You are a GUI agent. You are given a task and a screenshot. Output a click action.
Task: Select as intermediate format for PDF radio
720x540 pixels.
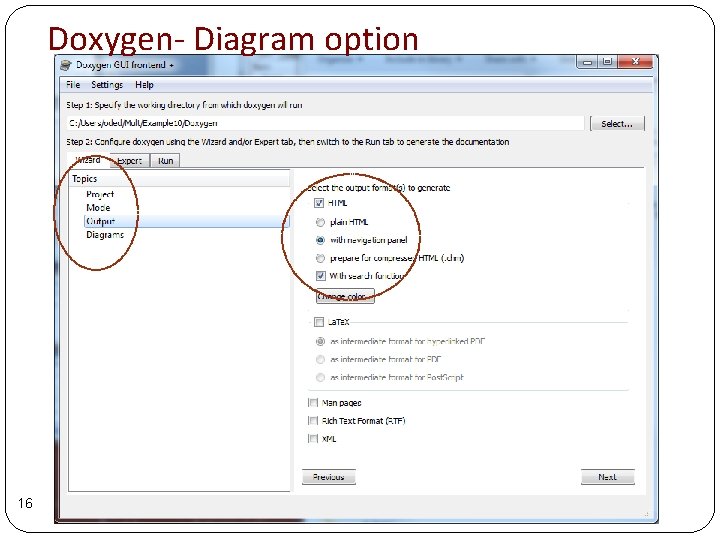coord(320,360)
